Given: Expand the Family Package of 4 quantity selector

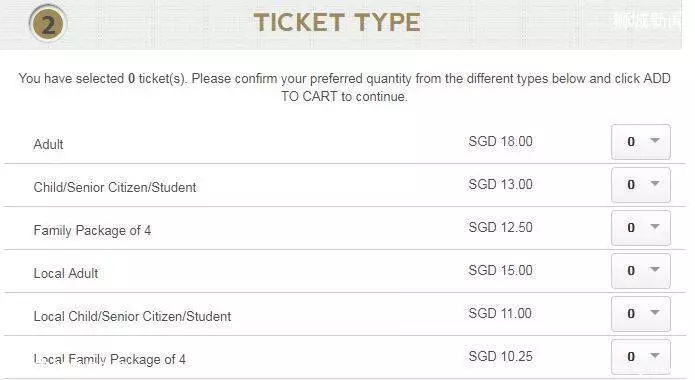Looking at the screenshot, I should click(640, 228).
